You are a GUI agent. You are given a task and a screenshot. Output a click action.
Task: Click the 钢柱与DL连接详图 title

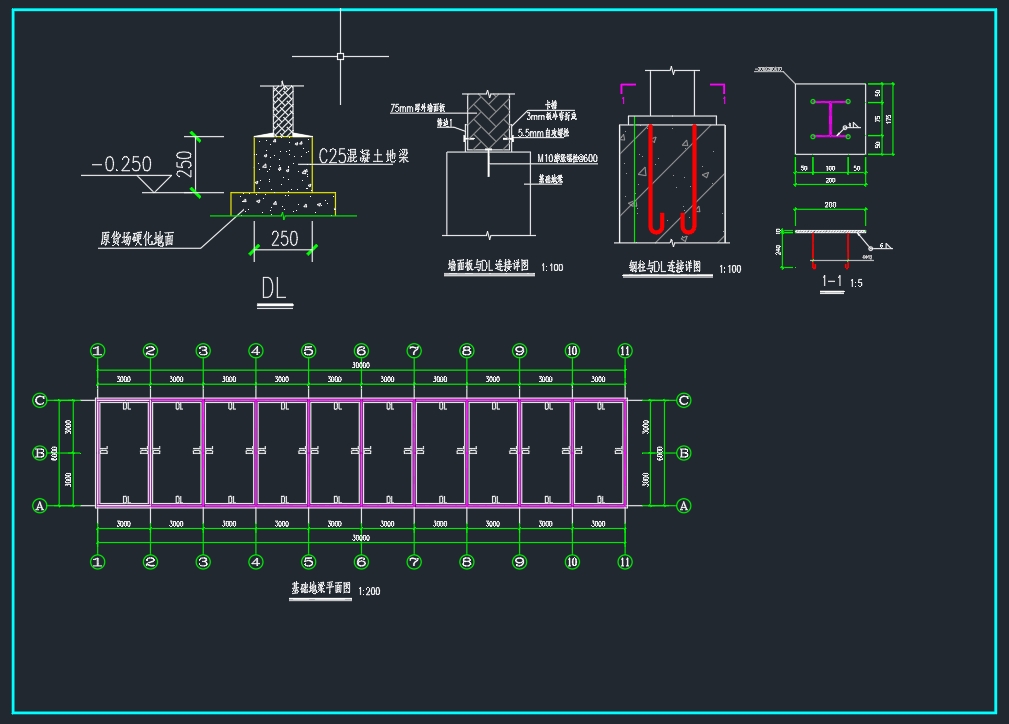(x=665, y=266)
